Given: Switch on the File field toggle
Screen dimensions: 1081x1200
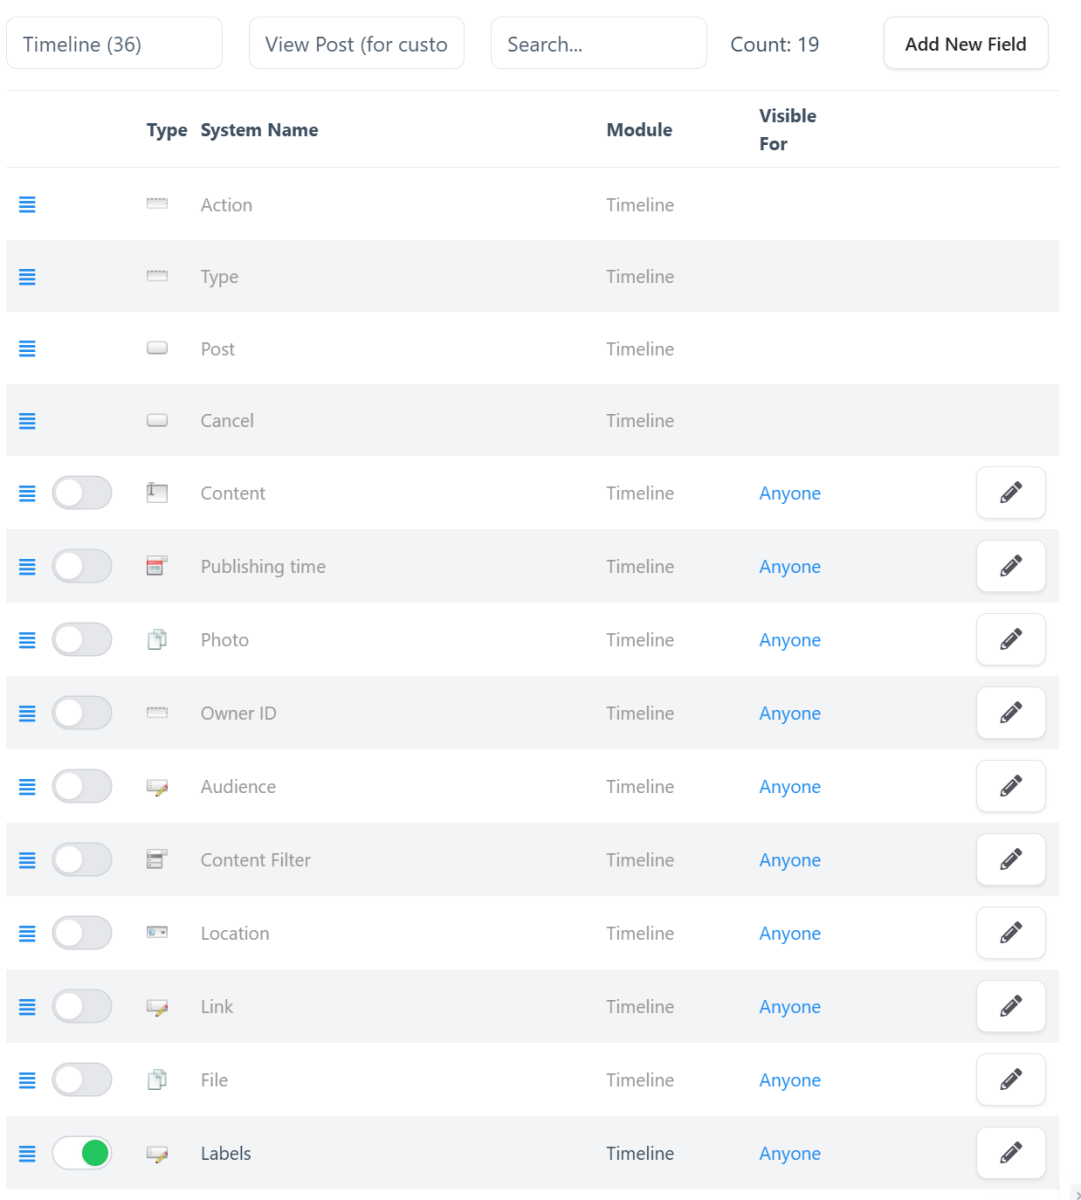Looking at the screenshot, I should pyautogui.click(x=82, y=1080).
